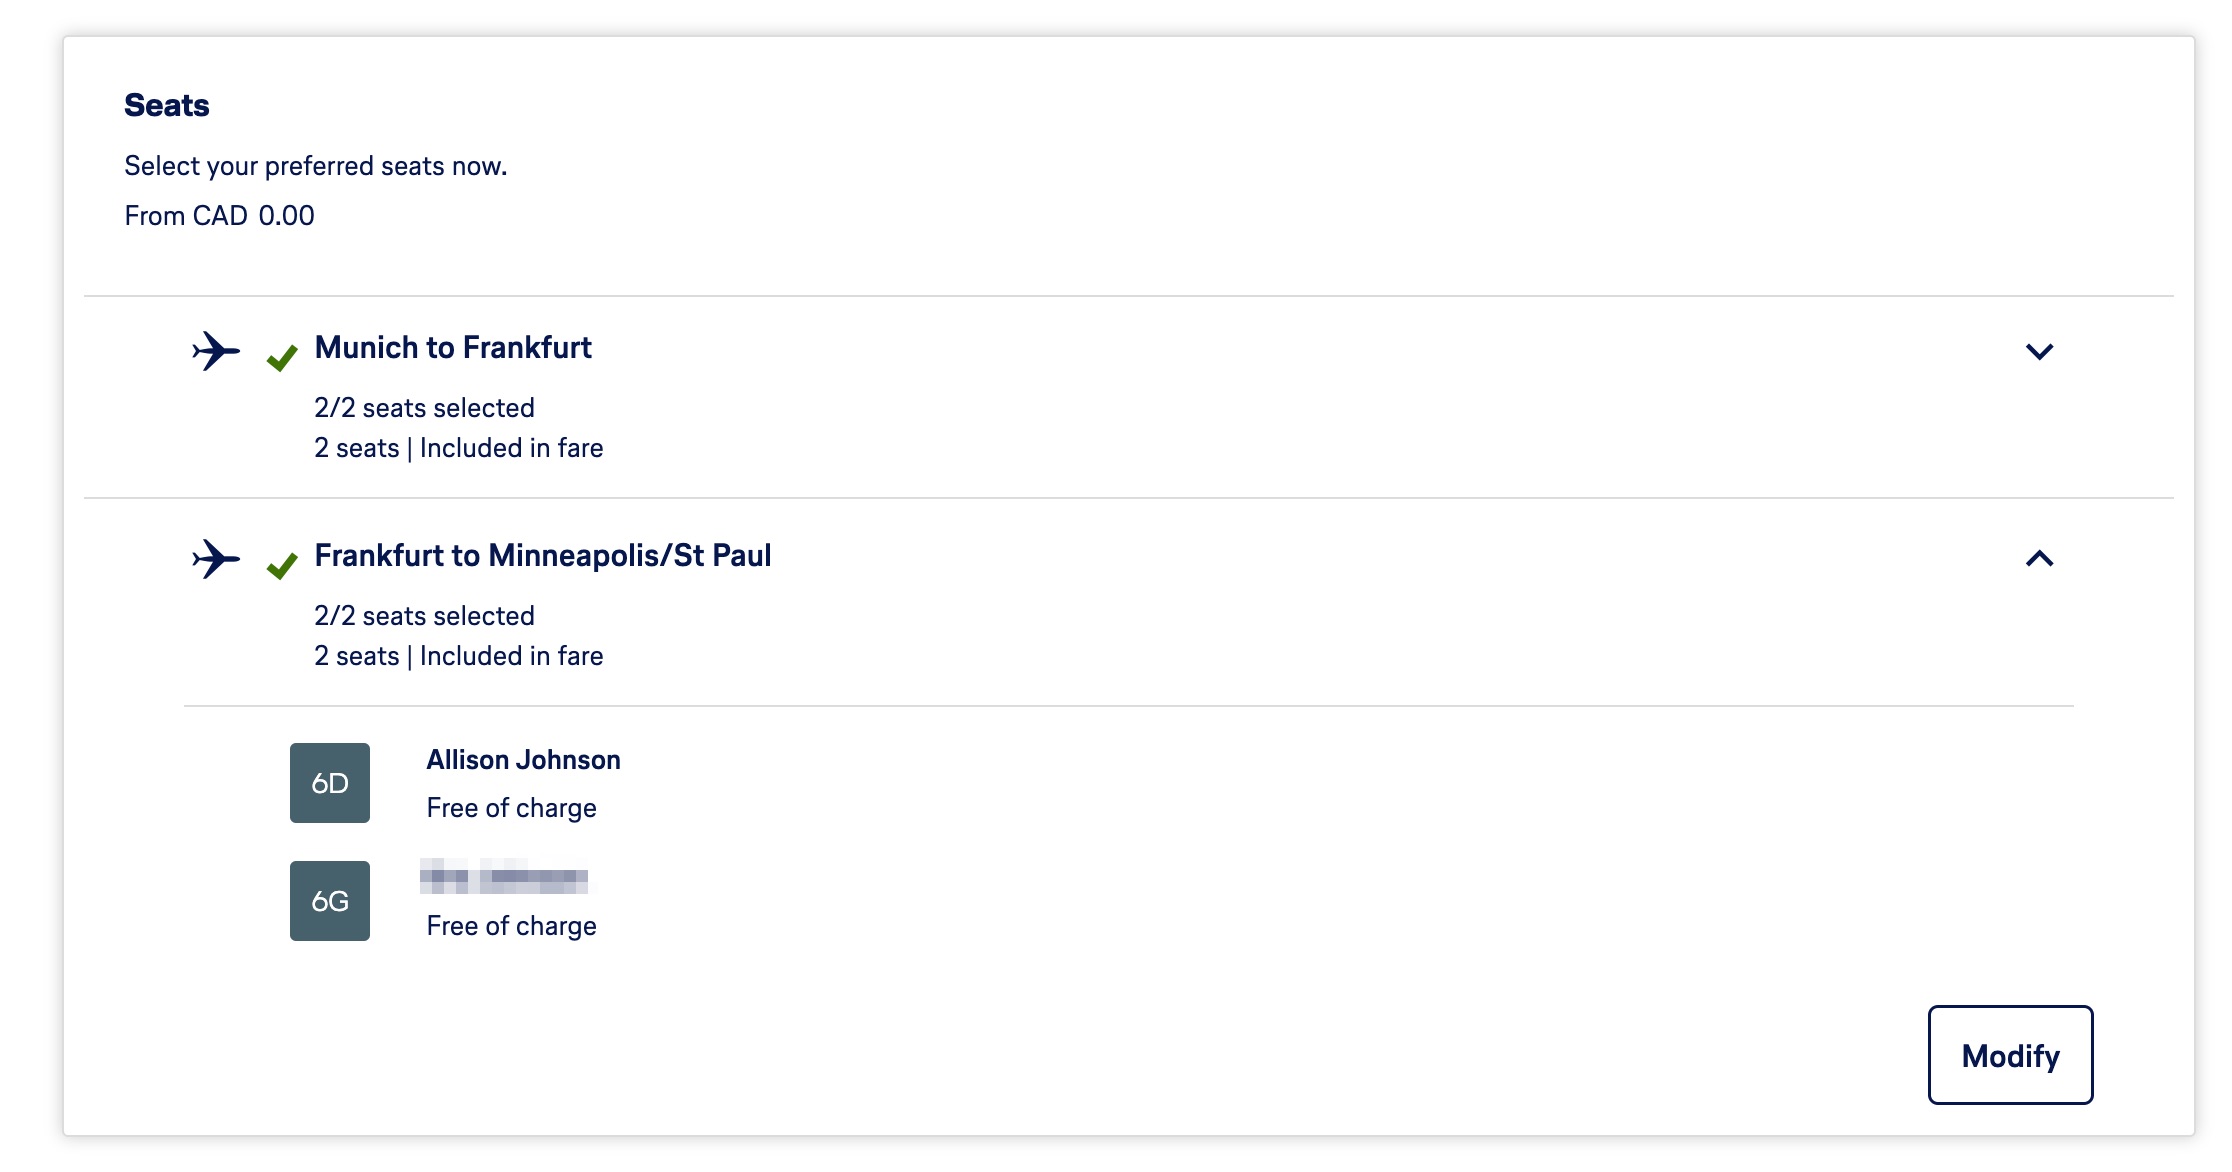Image resolution: width=2232 pixels, height=1172 pixels.
Task: Select the 6D seat badge
Action: [330, 783]
